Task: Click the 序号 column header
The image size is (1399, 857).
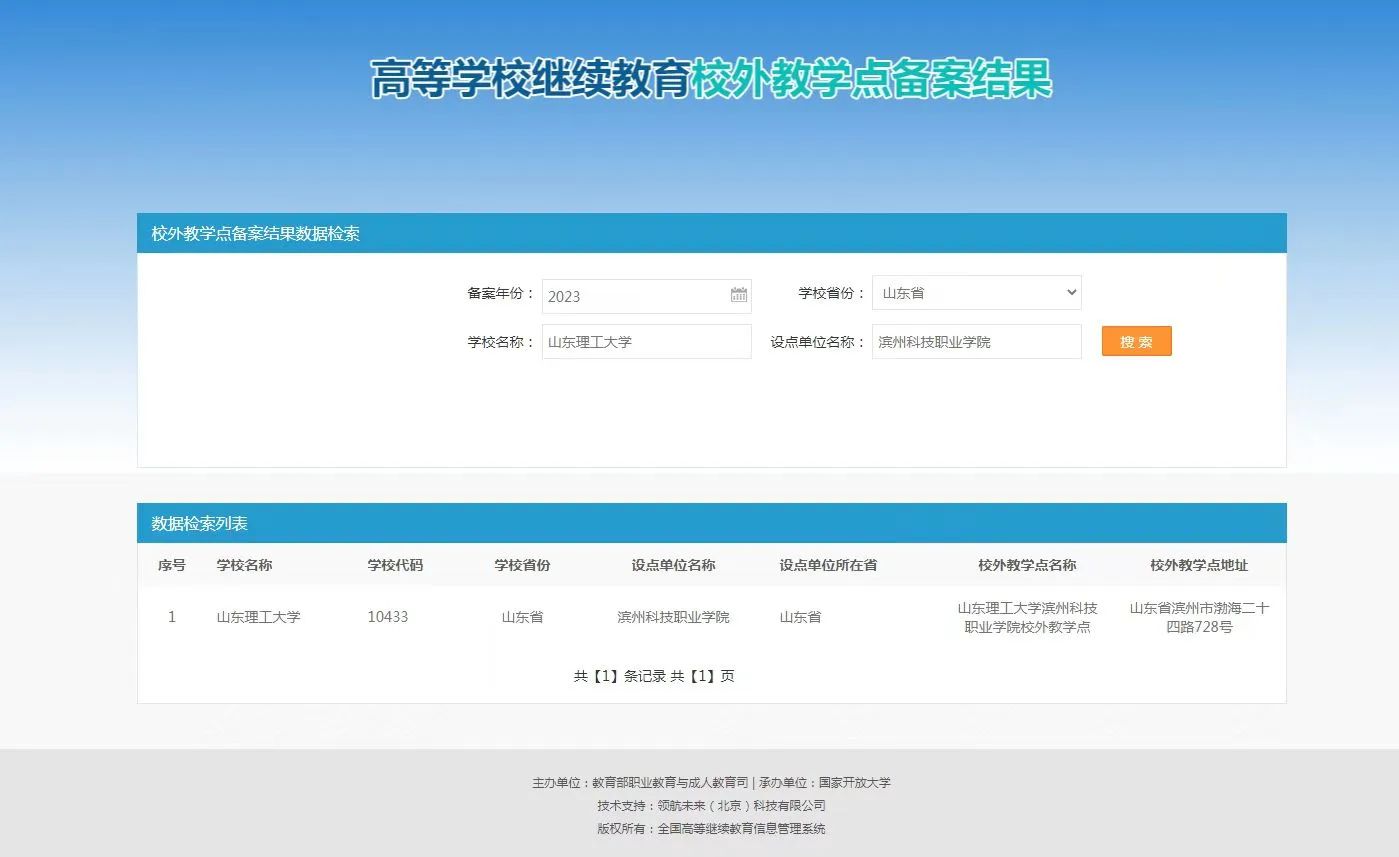Action: pos(172,565)
